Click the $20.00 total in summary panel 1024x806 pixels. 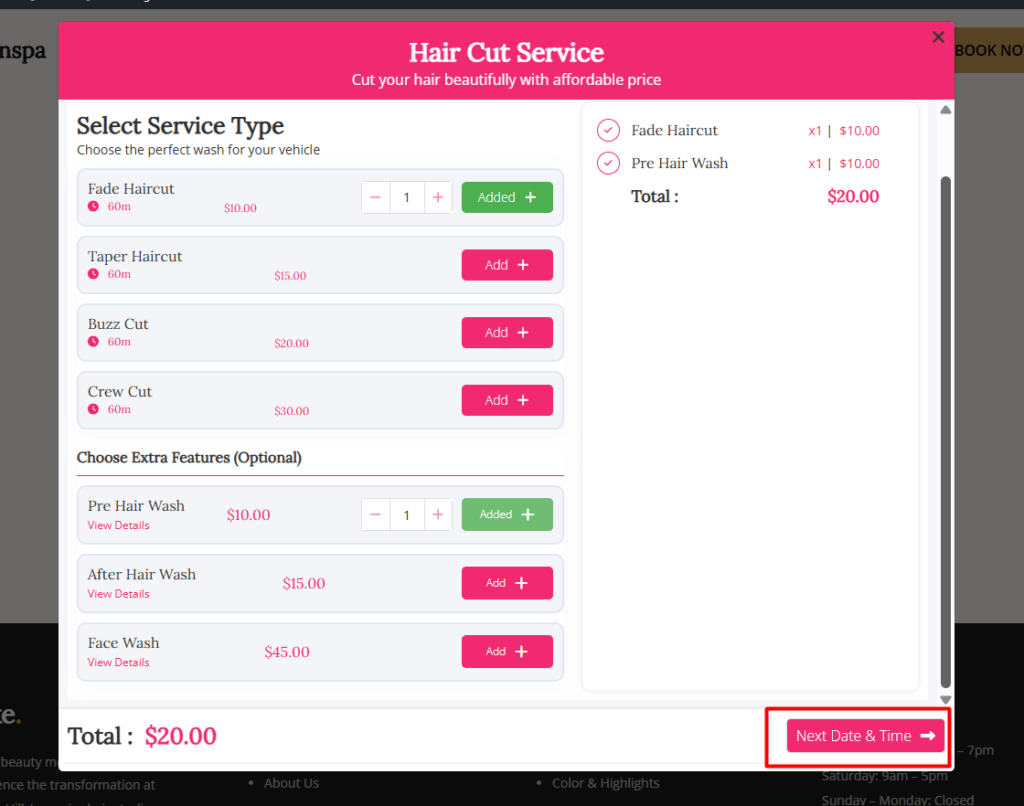click(x=853, y=197)
